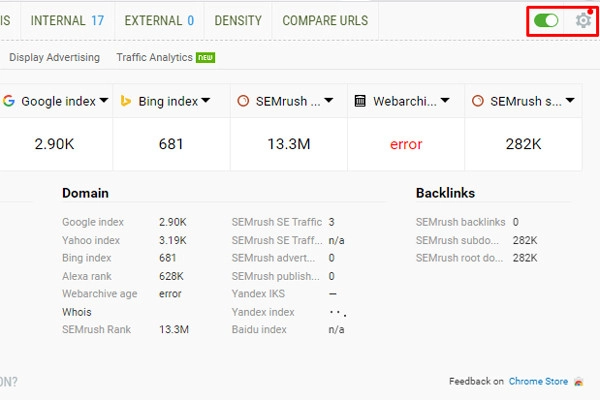Open the COMPARE URLS tab
This screenshot has width=600, height=400.
tap(324, 20)
